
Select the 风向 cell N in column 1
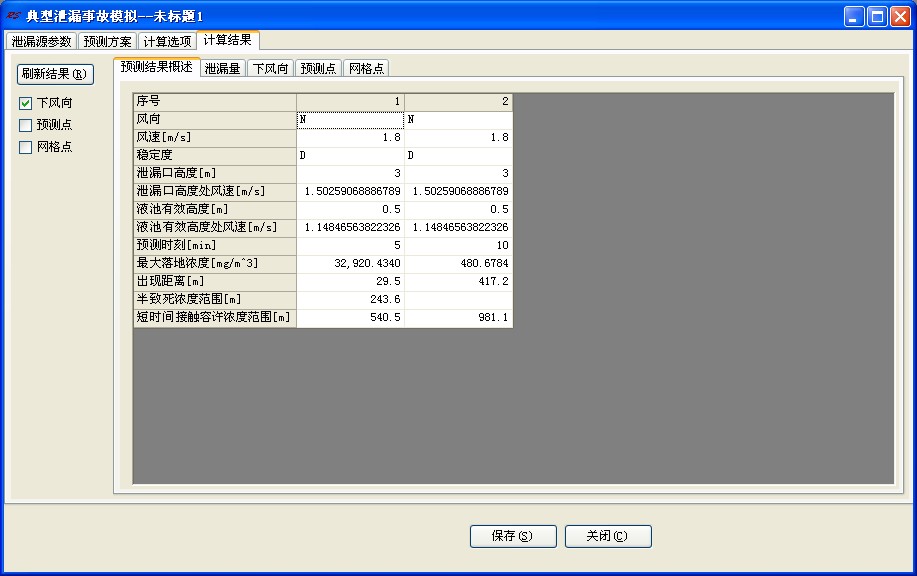350,119
